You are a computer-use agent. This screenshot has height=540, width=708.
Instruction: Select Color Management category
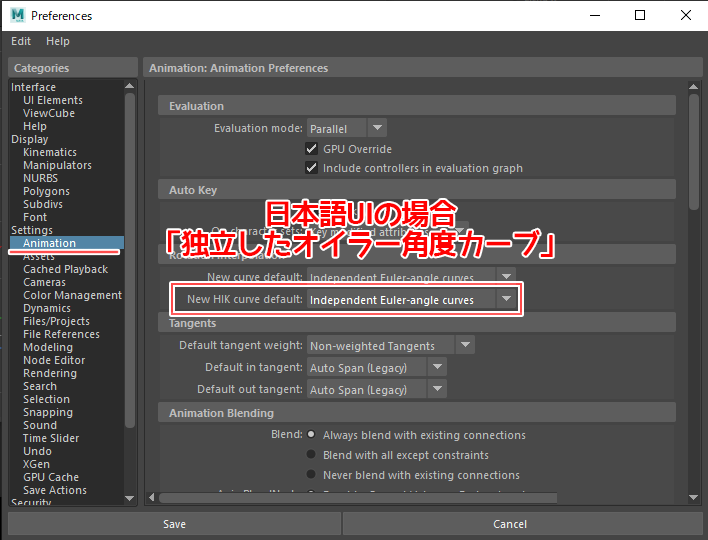72,295
